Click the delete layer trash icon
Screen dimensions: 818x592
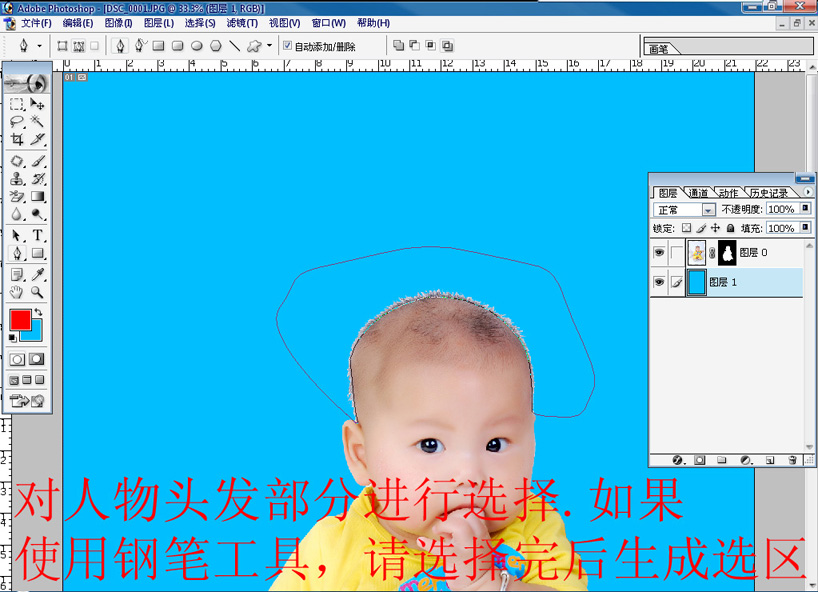click(792, 459)
